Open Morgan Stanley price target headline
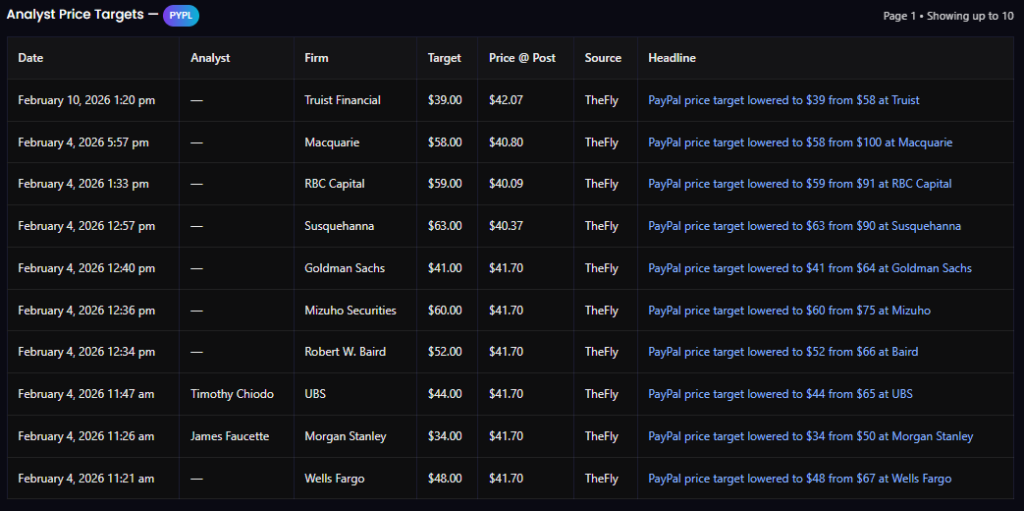 [x=810, y=436]
